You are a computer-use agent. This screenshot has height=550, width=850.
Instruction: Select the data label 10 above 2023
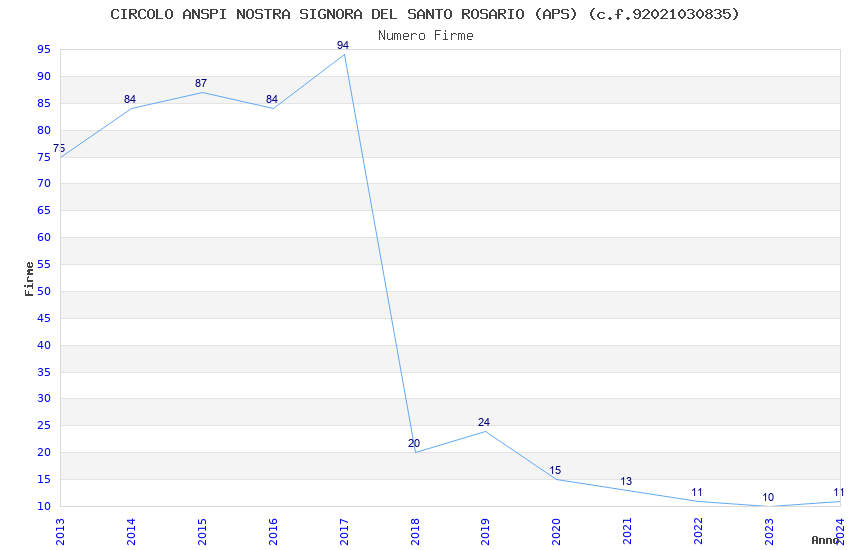pyautogui.click(x=768, y=497)
